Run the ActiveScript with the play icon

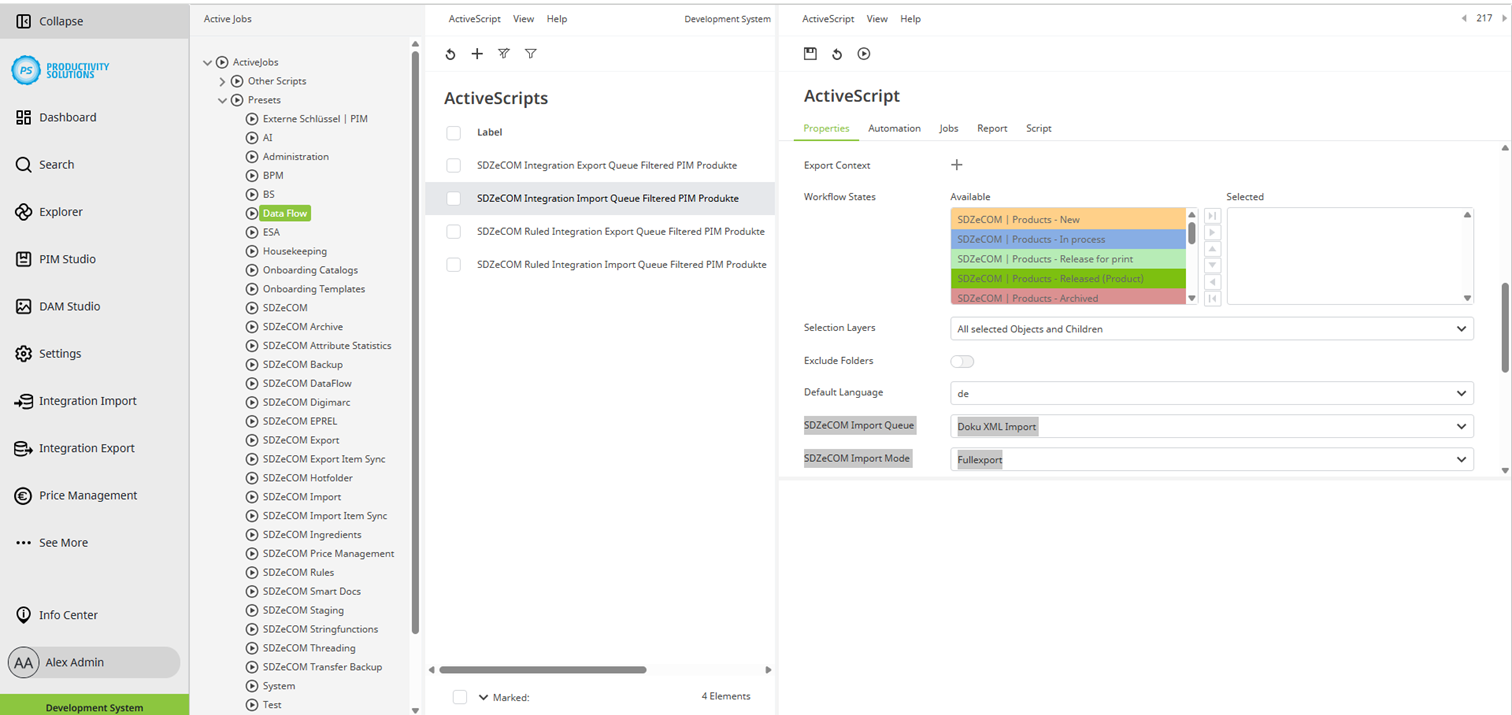coord(862,54)
